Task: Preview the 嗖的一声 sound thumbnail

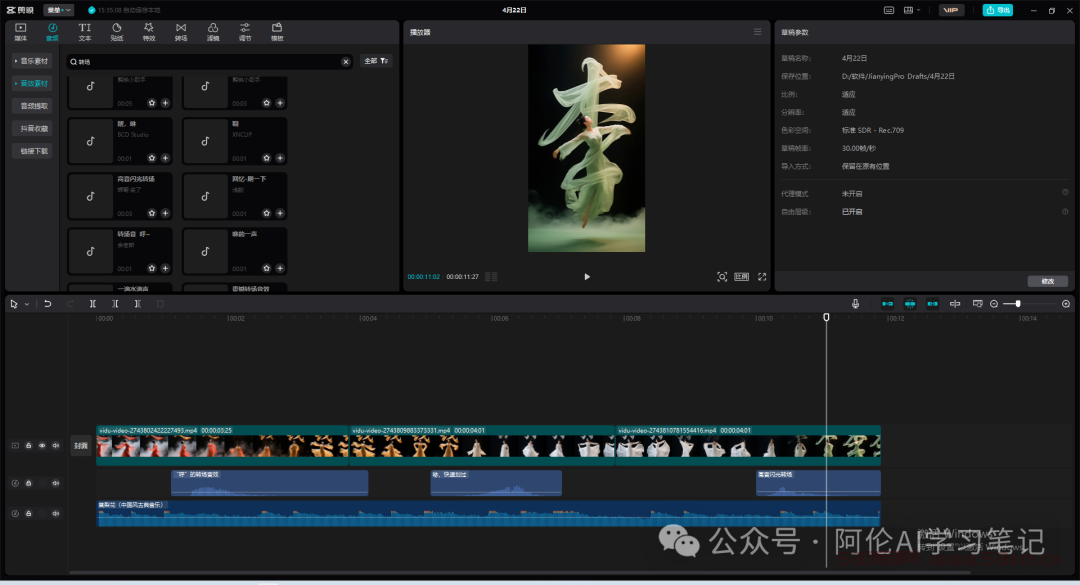Action: (x=205, y=252)
